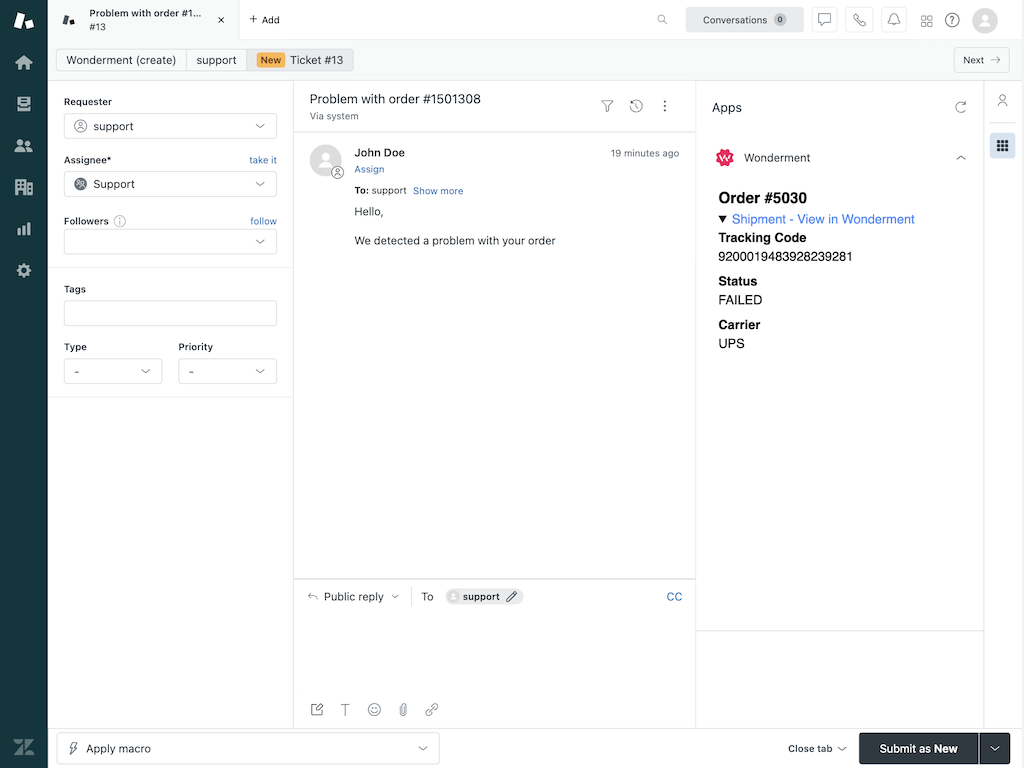Expand the Priority dropdown
Screen dimensions: 1024x768
(227, 371)
